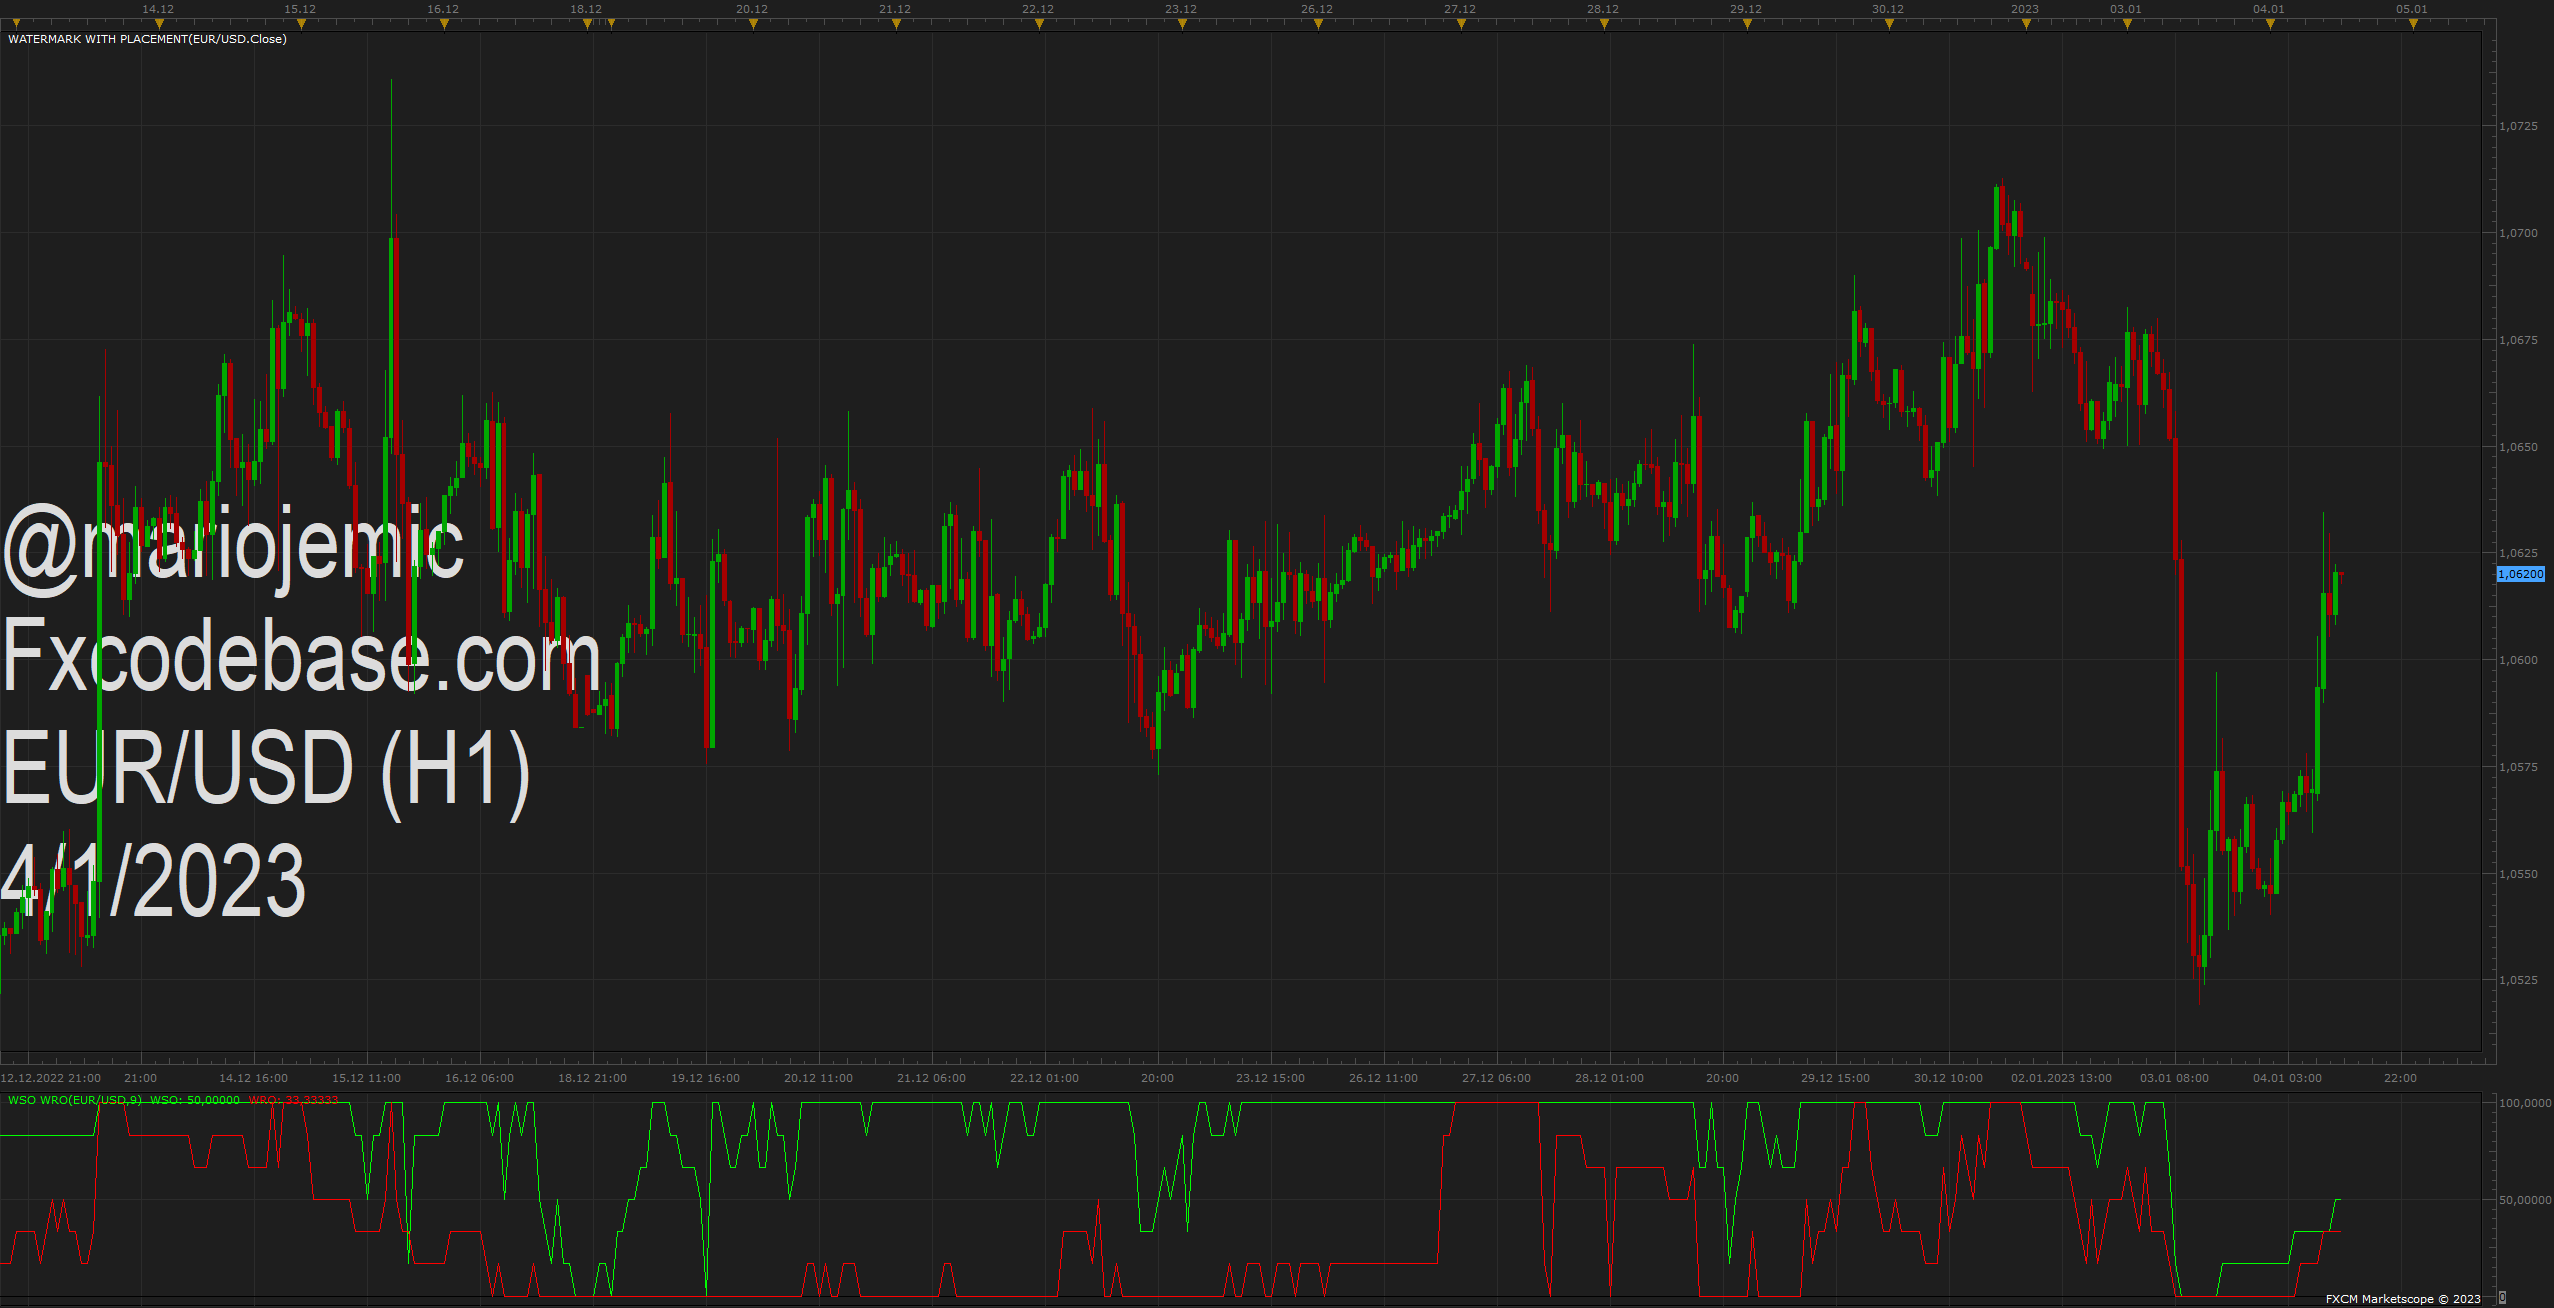2554x1308 pixels.
Task: Click the 02.01.2023 13:00 time axis label
Action: [2061, 1078]
